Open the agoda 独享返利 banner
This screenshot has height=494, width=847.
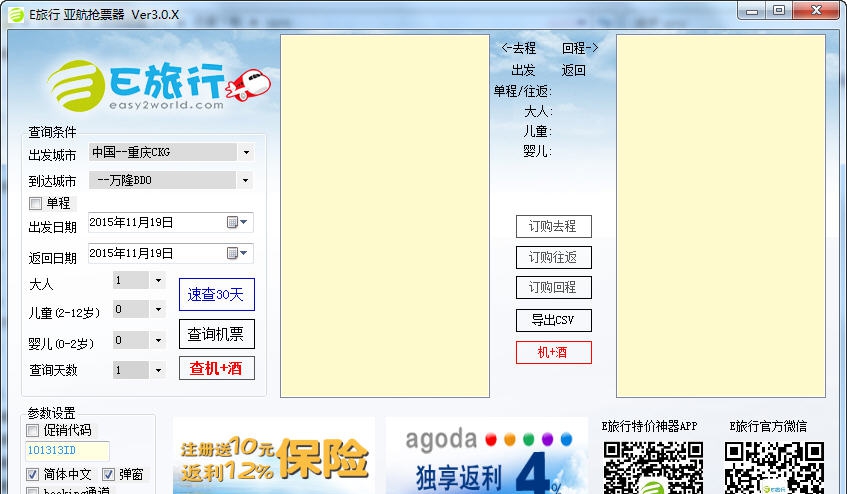(x=487, y=455)
